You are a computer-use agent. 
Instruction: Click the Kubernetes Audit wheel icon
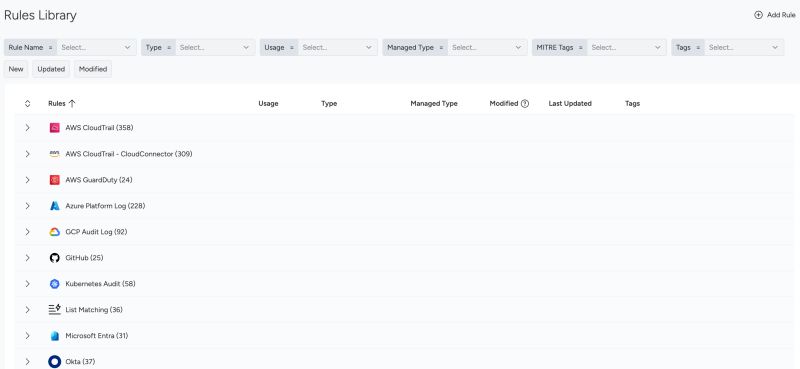[x=55, y=284]
